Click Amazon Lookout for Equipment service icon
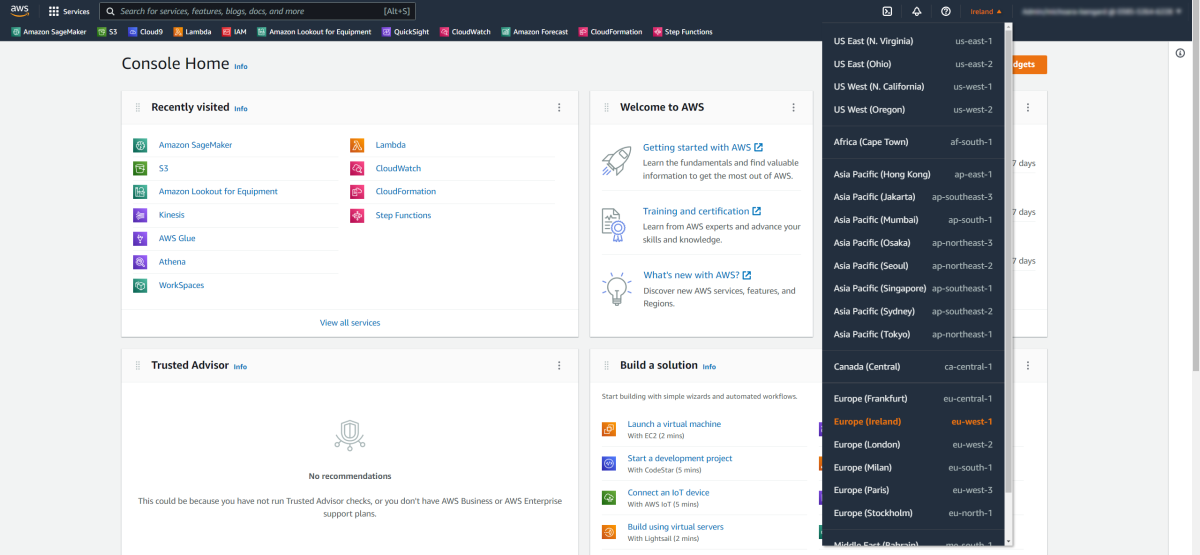1200x555 pixels. coord(140,191)
